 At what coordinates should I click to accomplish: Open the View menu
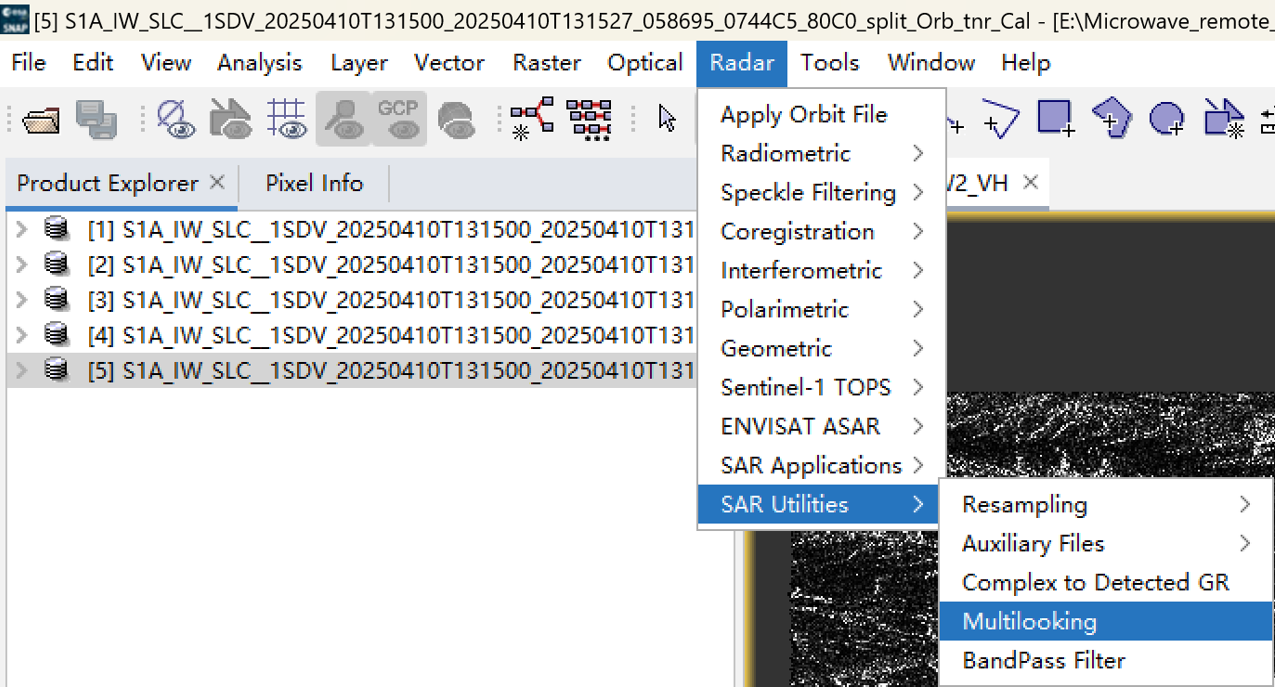(166, 63)
